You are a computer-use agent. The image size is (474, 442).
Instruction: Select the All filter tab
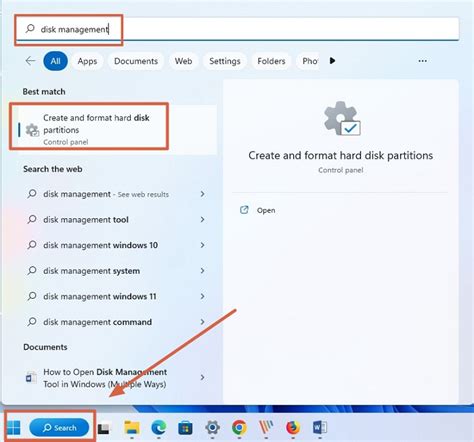pos(55,61)
